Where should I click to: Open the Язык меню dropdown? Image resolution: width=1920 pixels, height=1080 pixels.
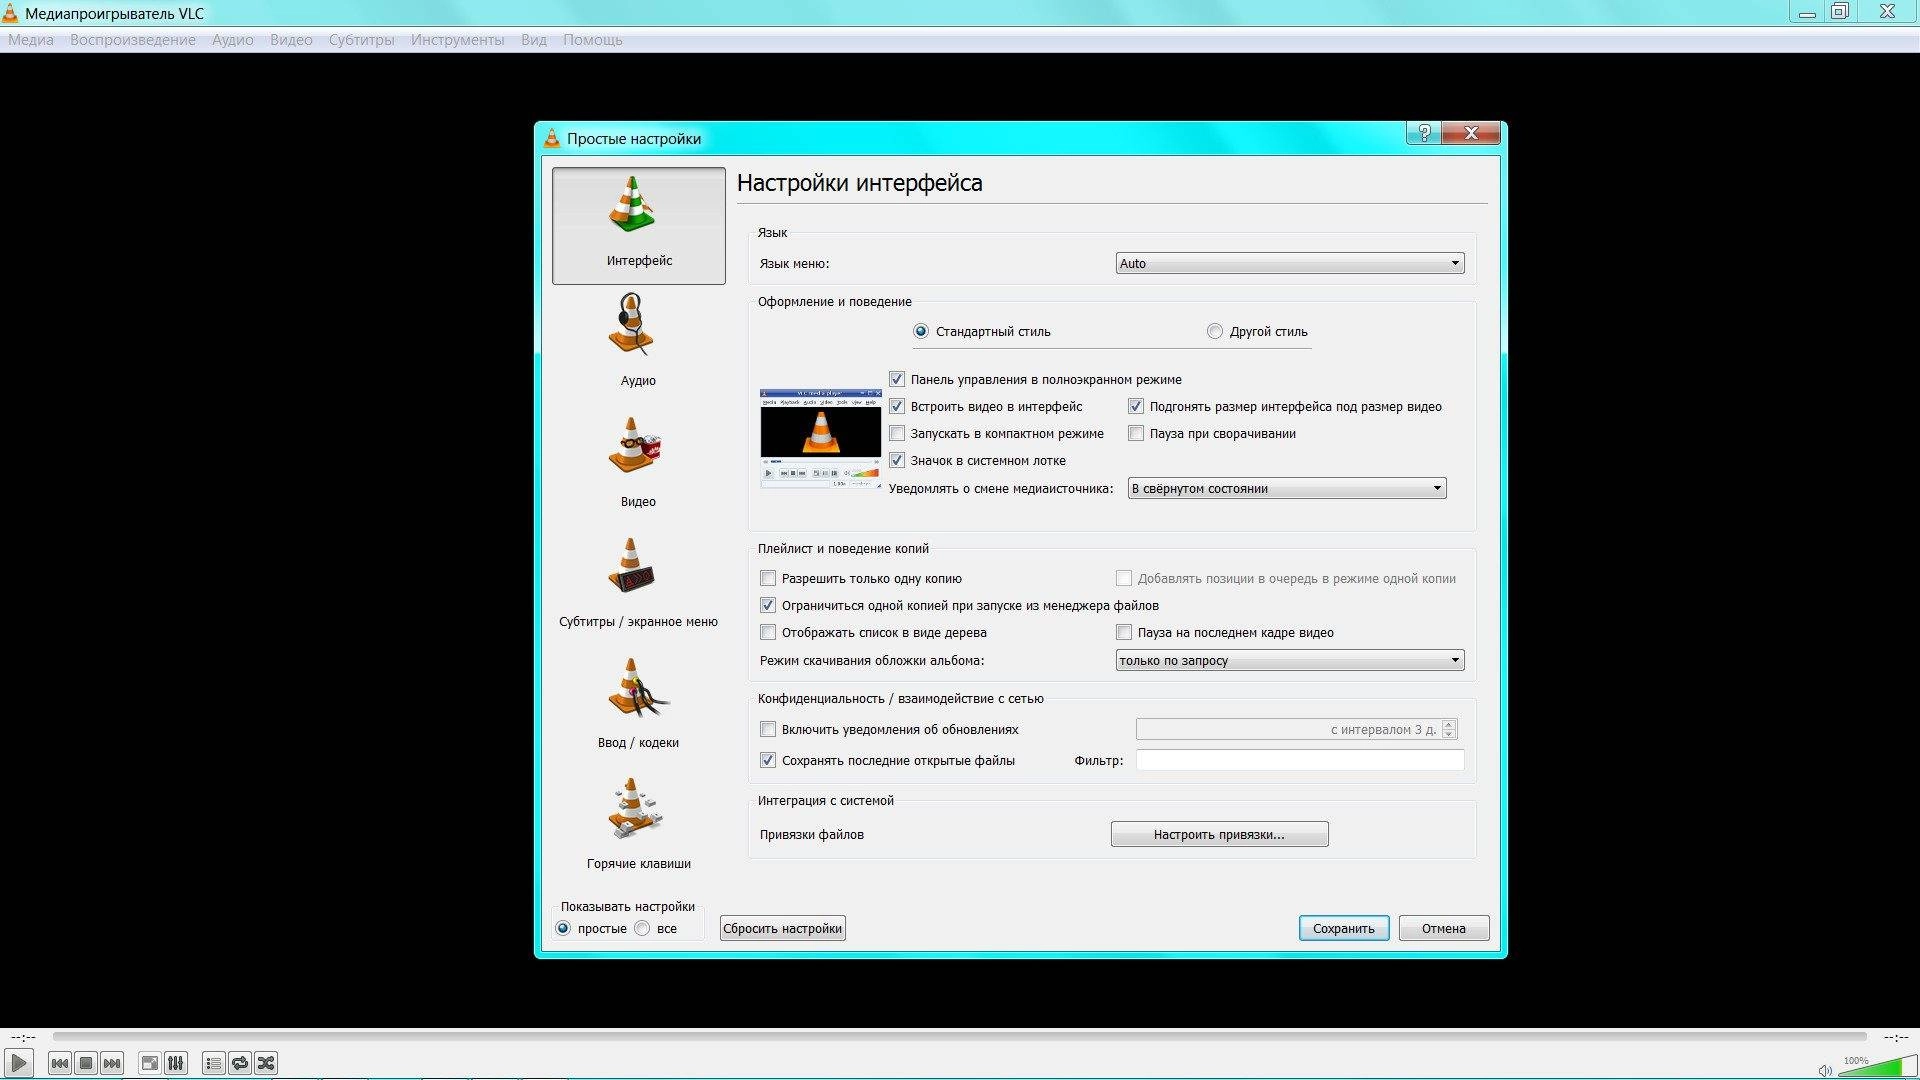[x=1290, y=263]
